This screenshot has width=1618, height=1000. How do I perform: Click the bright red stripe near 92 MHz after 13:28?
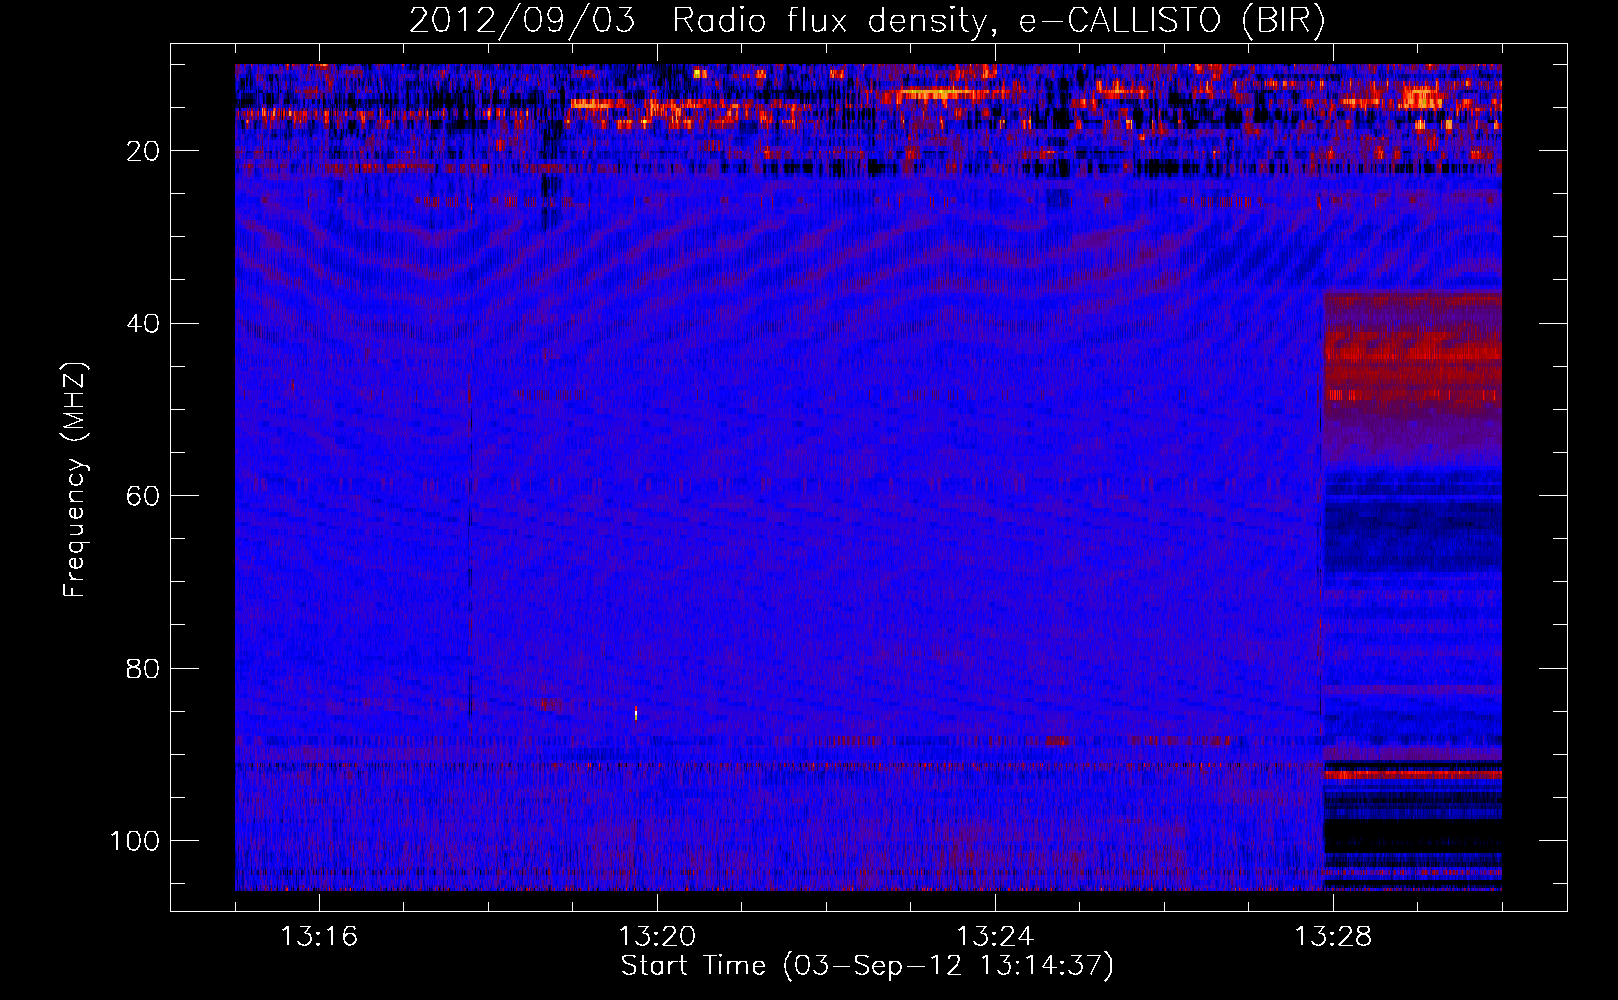point(1413,774)
